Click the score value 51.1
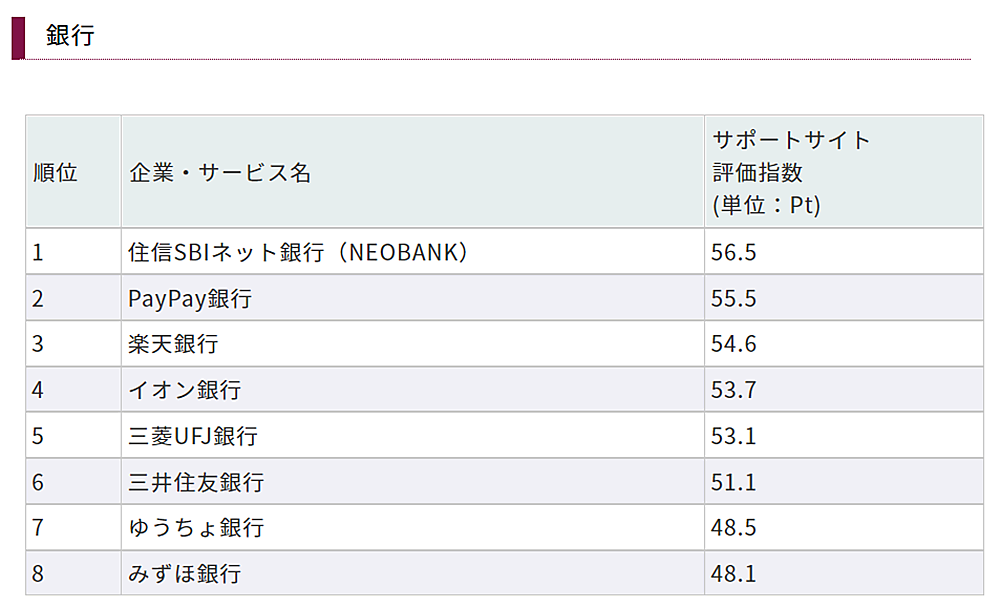1000x607 pixels. 733,482
